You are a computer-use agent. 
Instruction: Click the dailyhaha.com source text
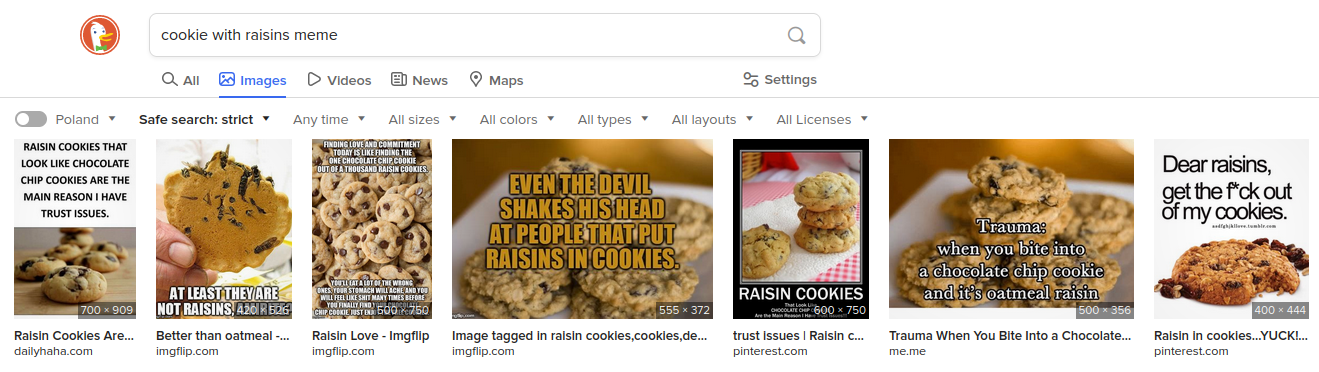click(53, 351)
